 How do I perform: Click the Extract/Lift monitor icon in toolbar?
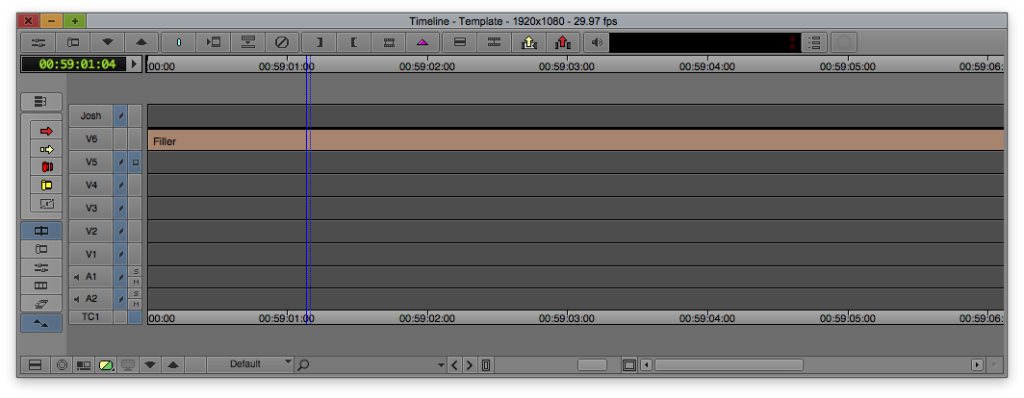[248, 42]
